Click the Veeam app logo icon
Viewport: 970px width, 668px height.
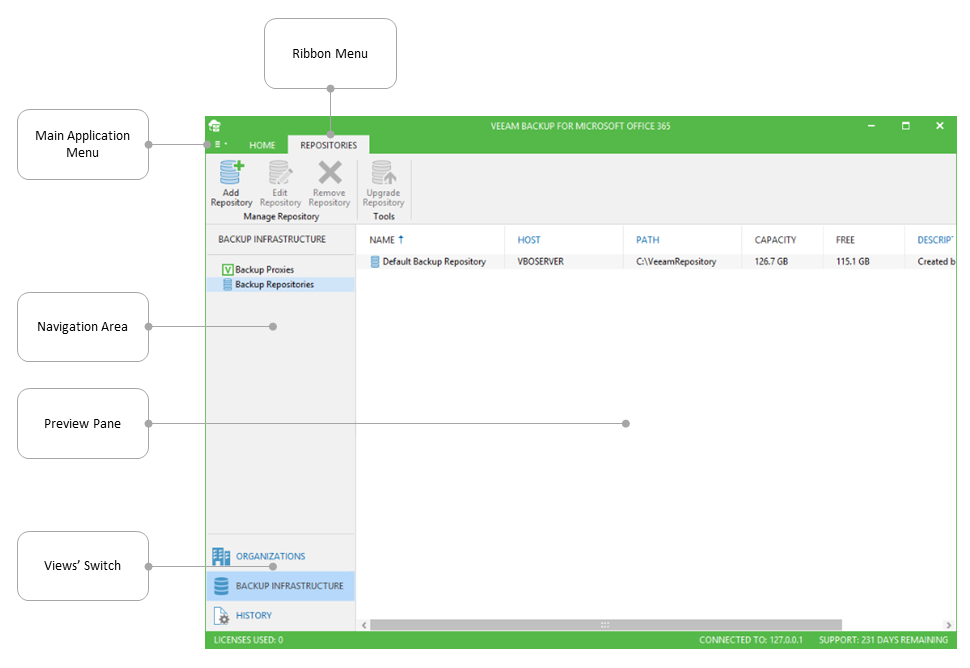click(215, 126)
